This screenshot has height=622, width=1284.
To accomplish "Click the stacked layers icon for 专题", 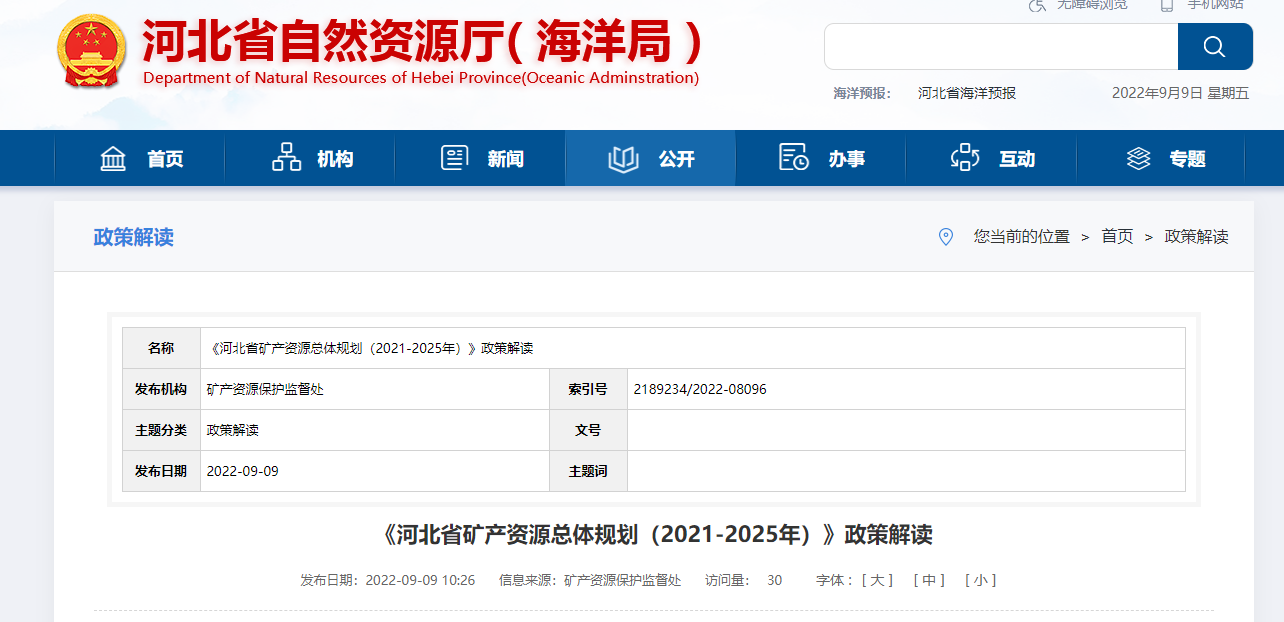I will point(1138,158).
